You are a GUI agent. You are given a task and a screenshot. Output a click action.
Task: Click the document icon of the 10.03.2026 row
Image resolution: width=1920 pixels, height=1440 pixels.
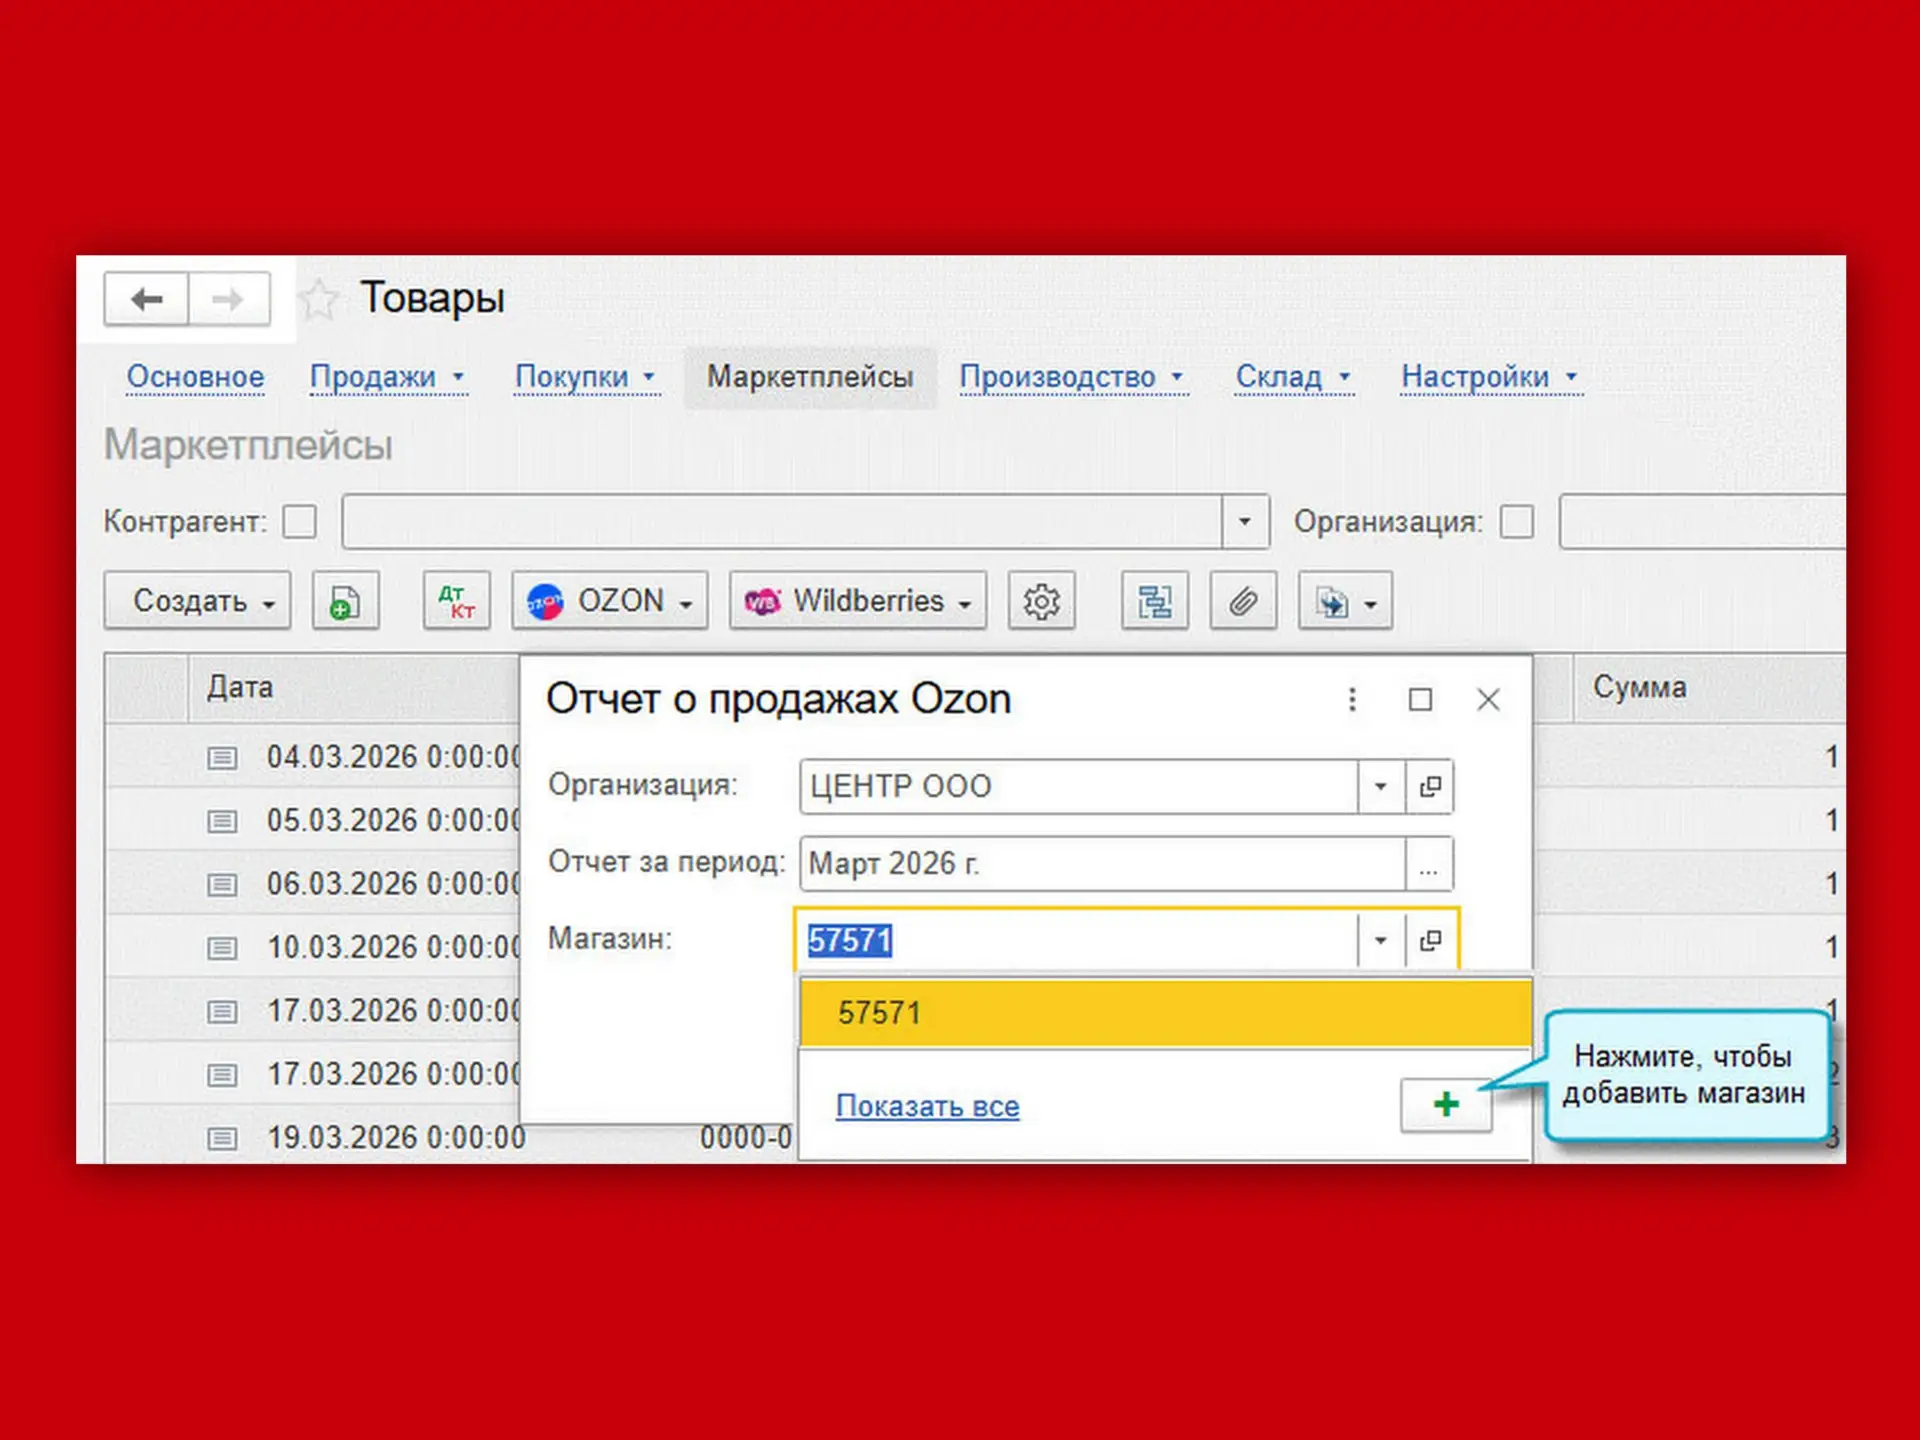(x=222, y=947)
